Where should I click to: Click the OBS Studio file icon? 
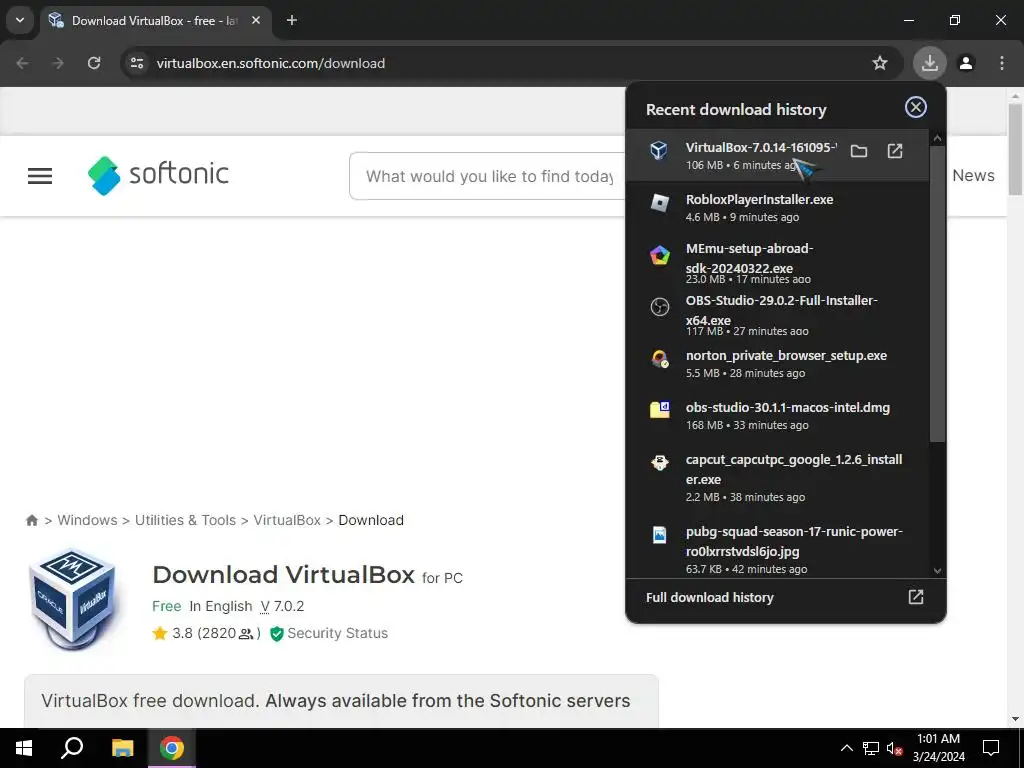[660, 306]
